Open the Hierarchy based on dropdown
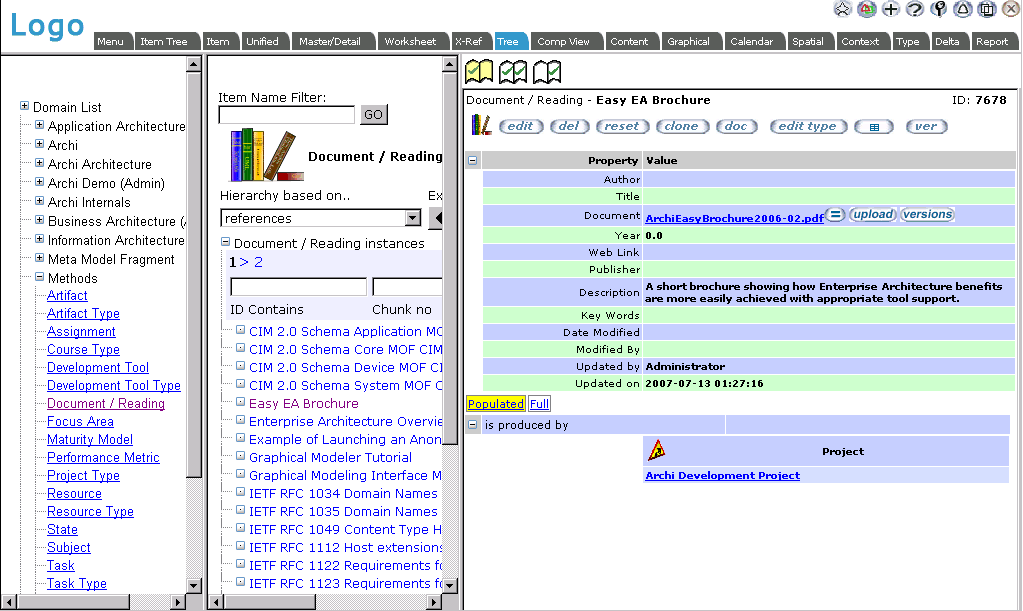This screenshot has width=1023, height=611. click(x=412, y=218)
